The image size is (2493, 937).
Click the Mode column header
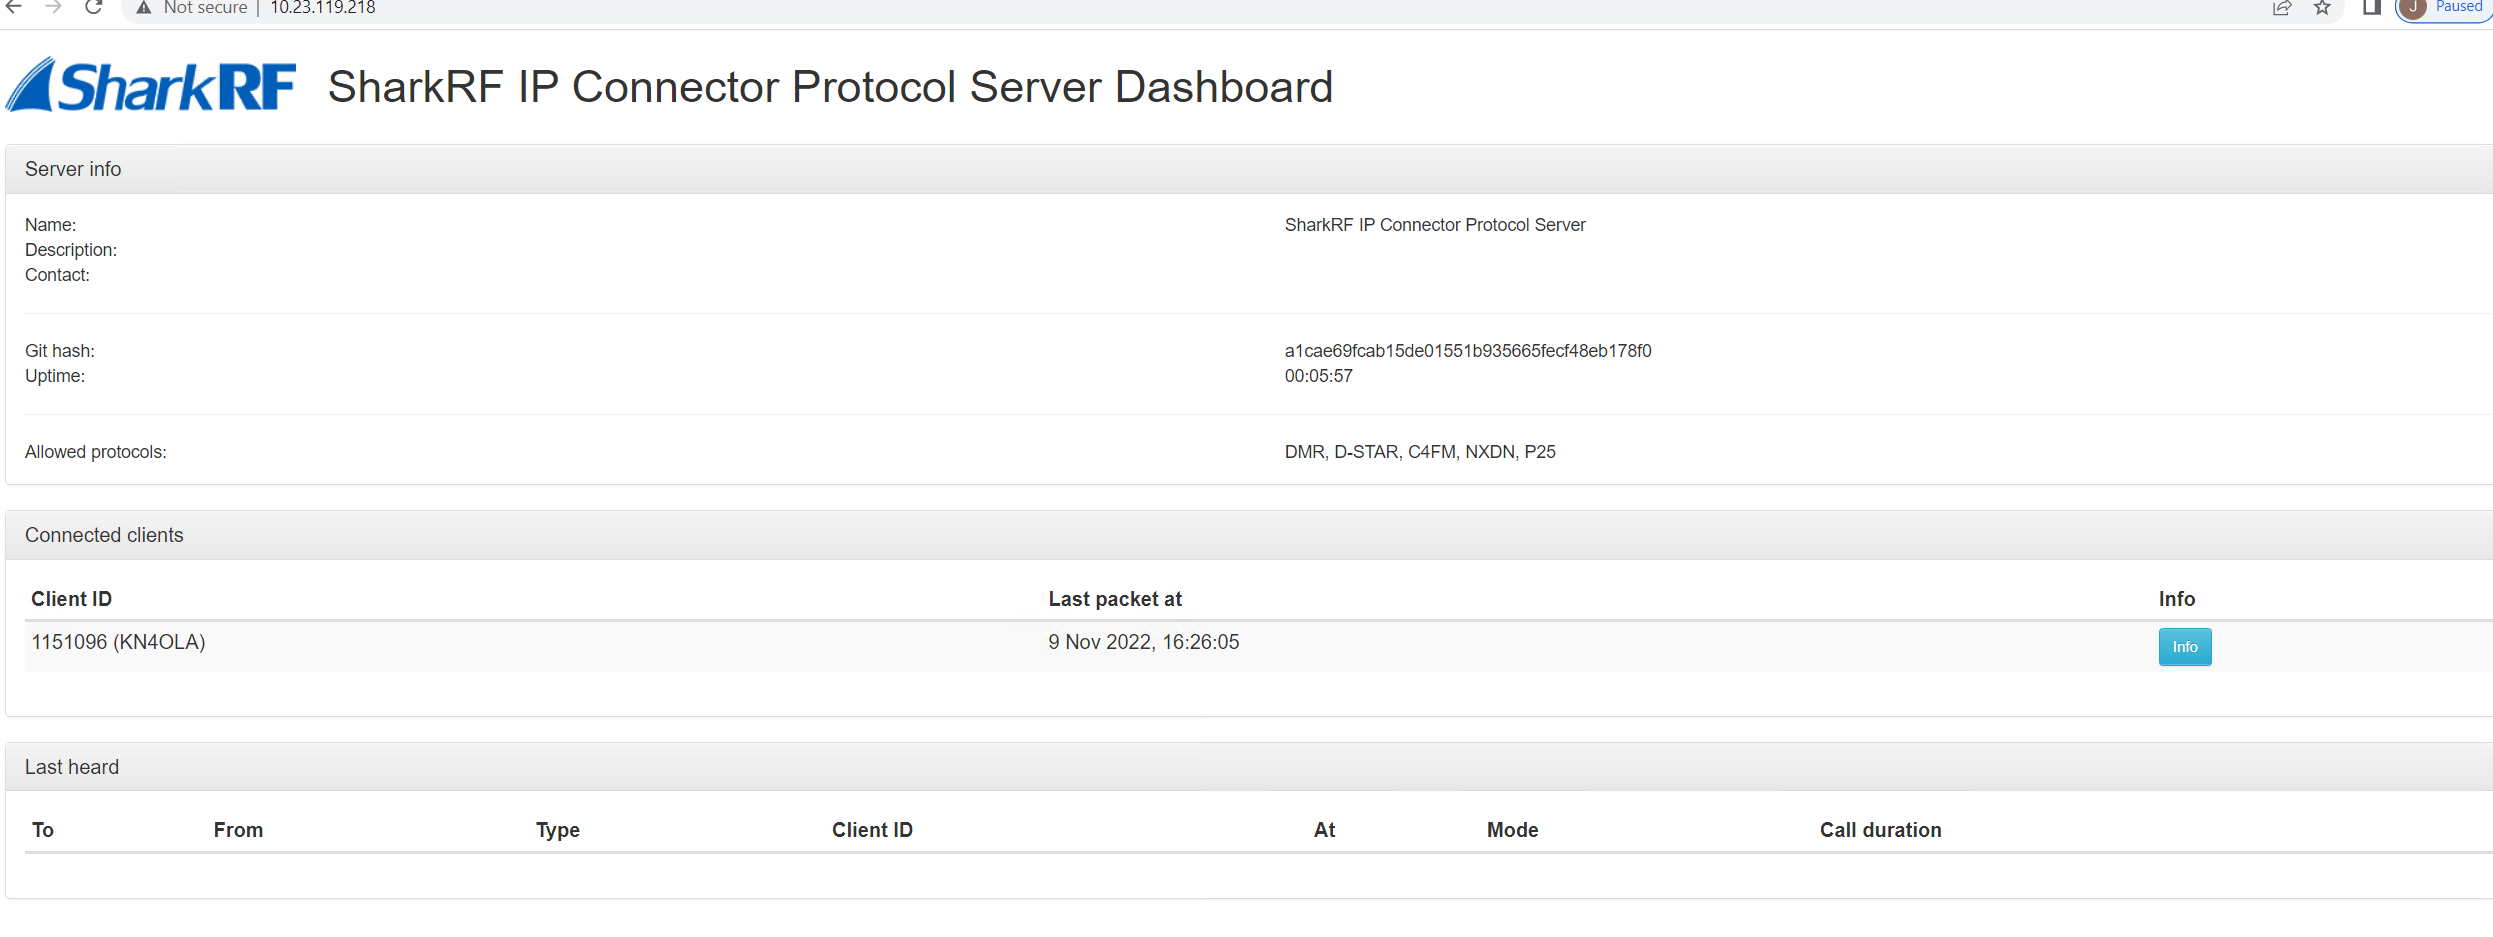tap(1512, 830)
